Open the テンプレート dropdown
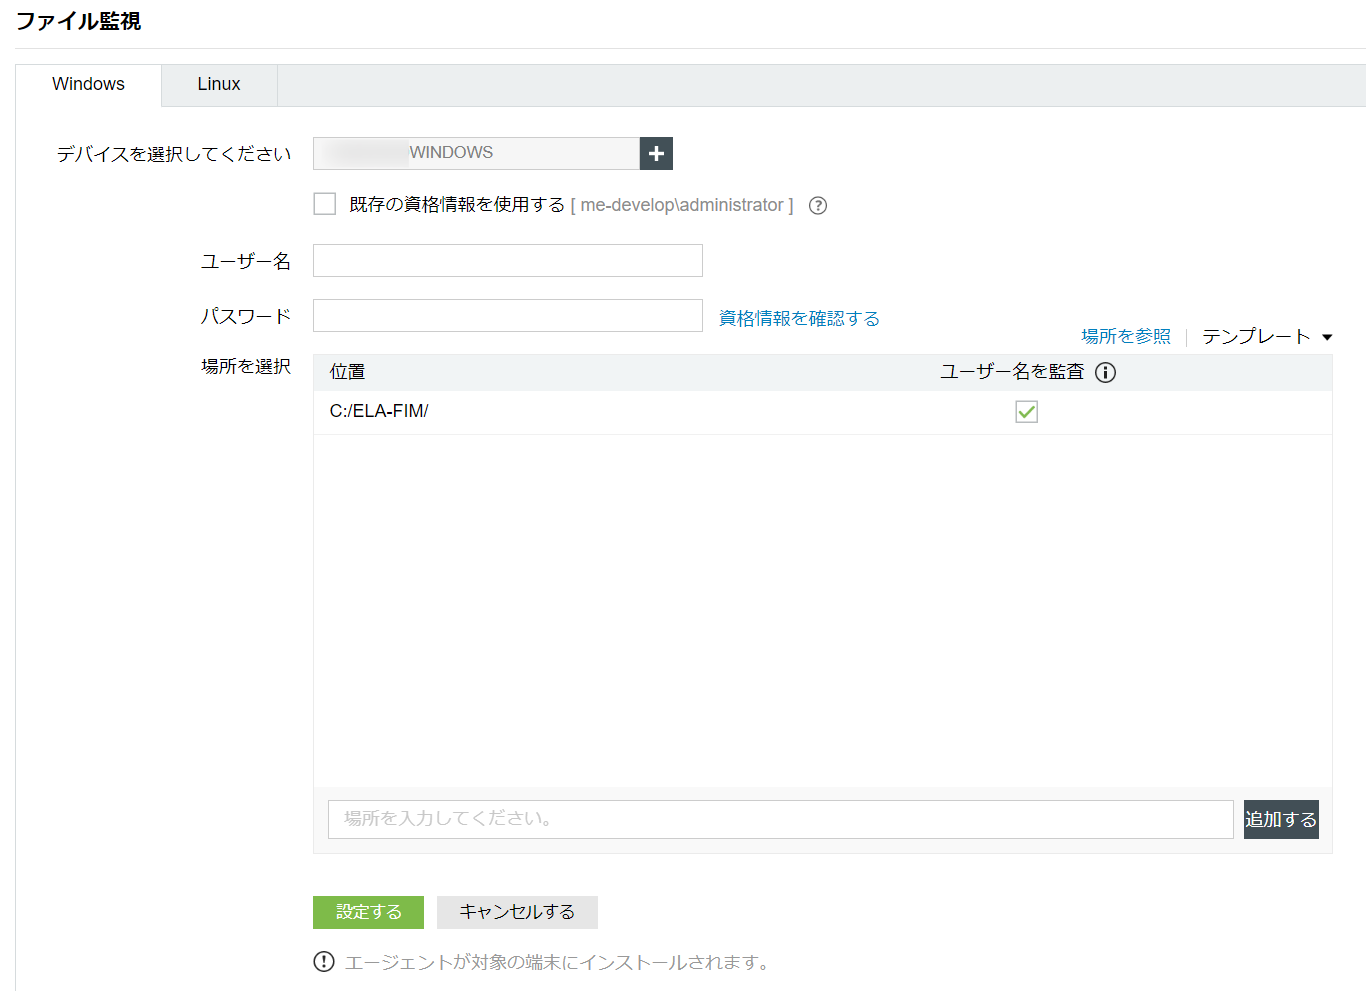This screenshot has height=991, width=1366. pos(1267,337)
